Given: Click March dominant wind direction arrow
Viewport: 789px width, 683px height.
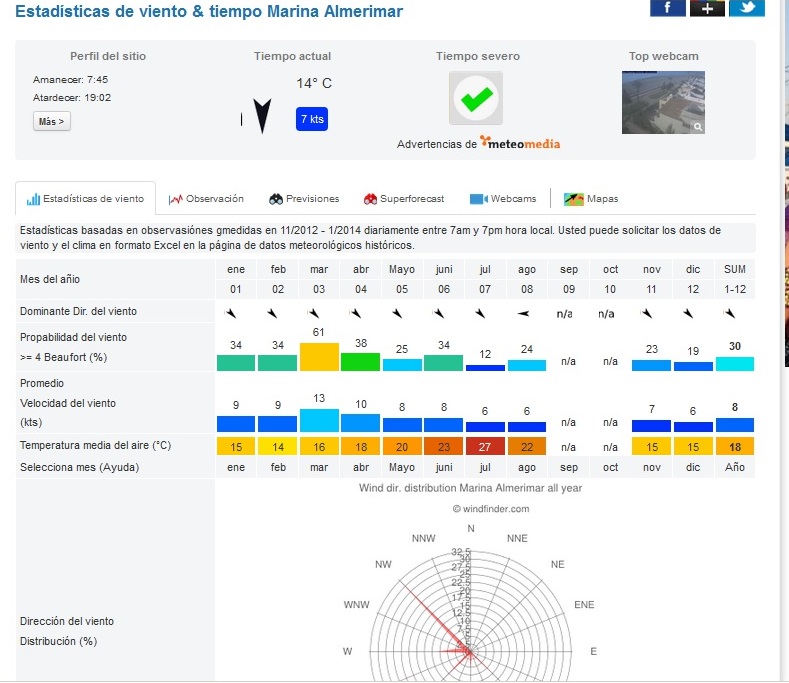Looking at the screenshot, I should point(314,314).
